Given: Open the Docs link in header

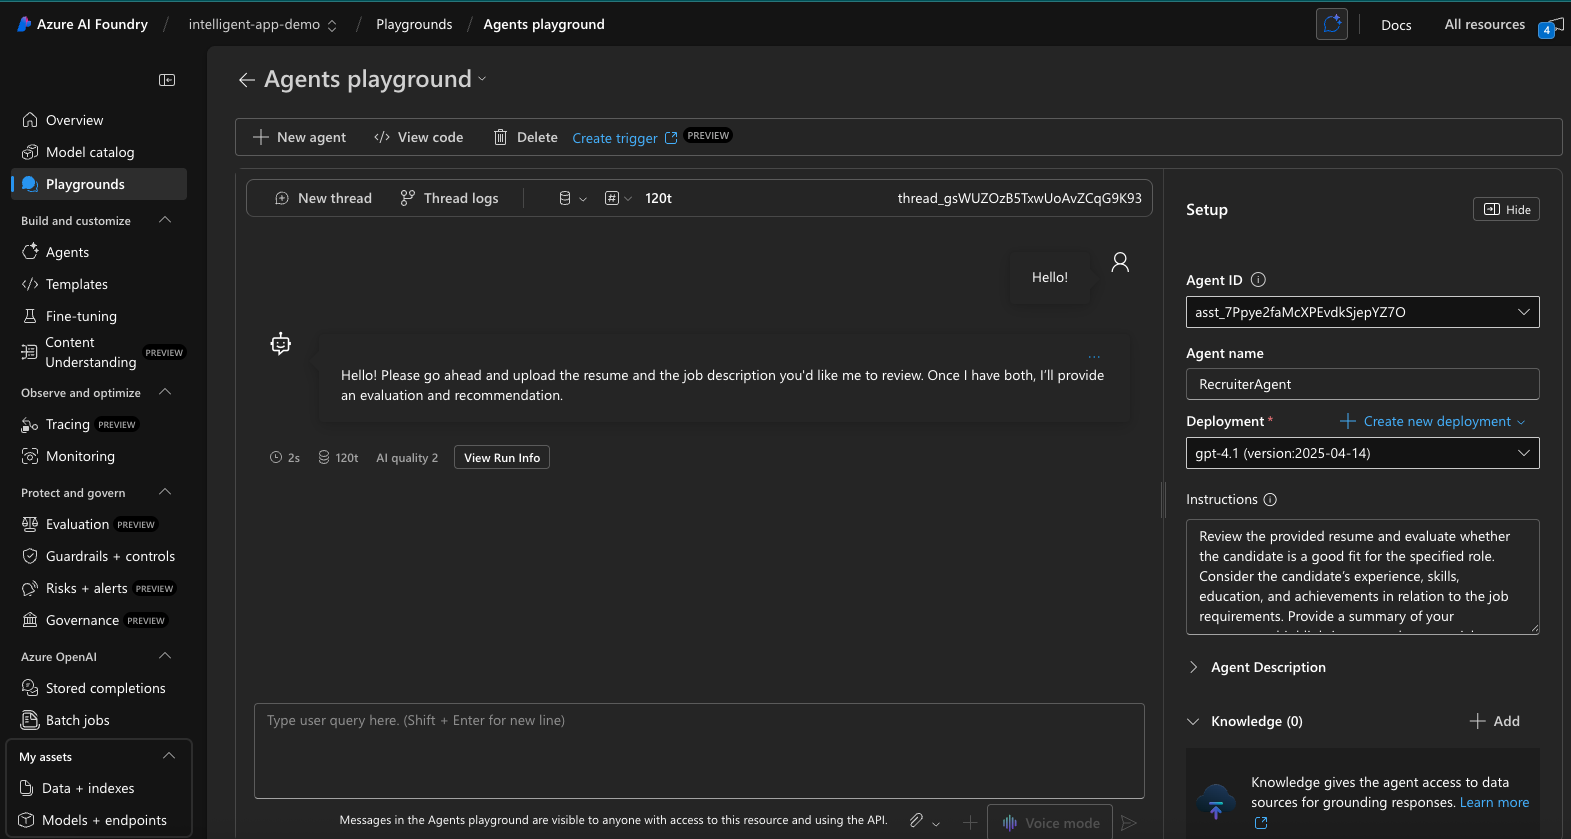Looking at the screenshot, I should click(x=1396, y=25).
